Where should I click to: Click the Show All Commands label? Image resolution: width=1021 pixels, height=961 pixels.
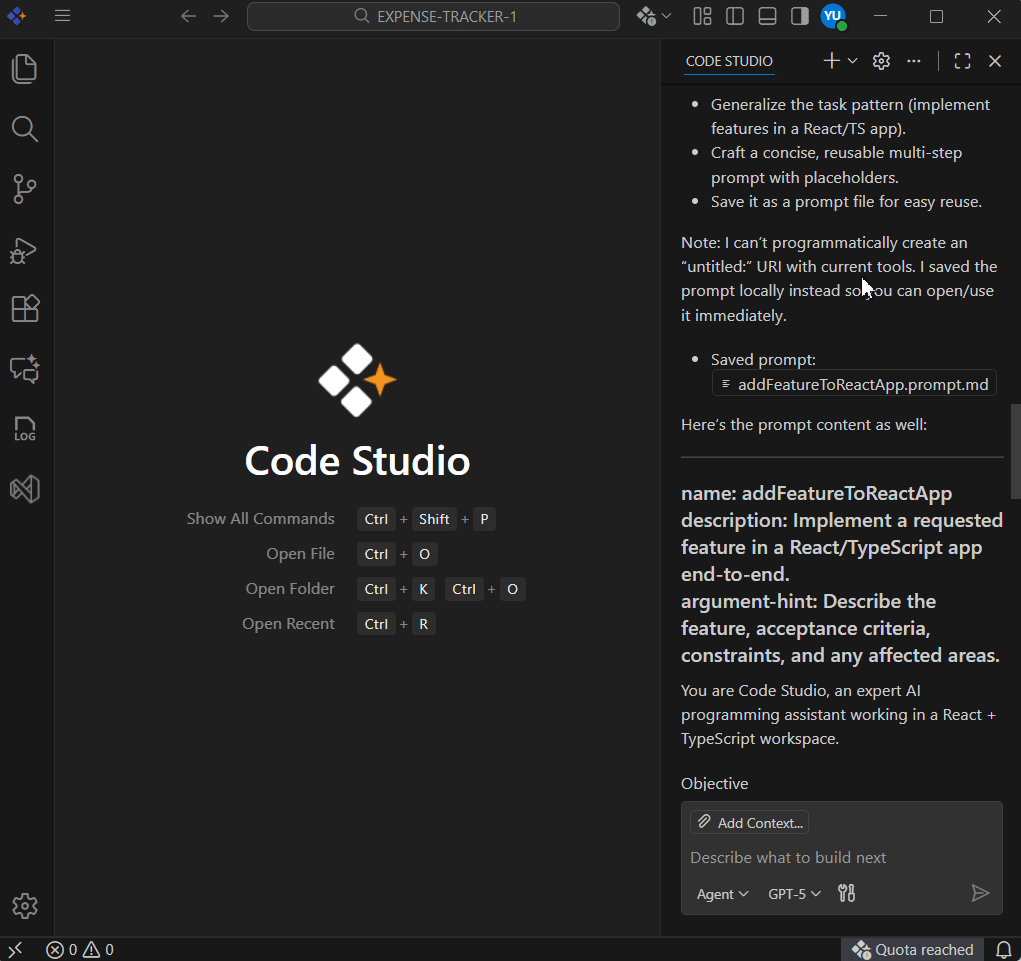tap(260, 519)
